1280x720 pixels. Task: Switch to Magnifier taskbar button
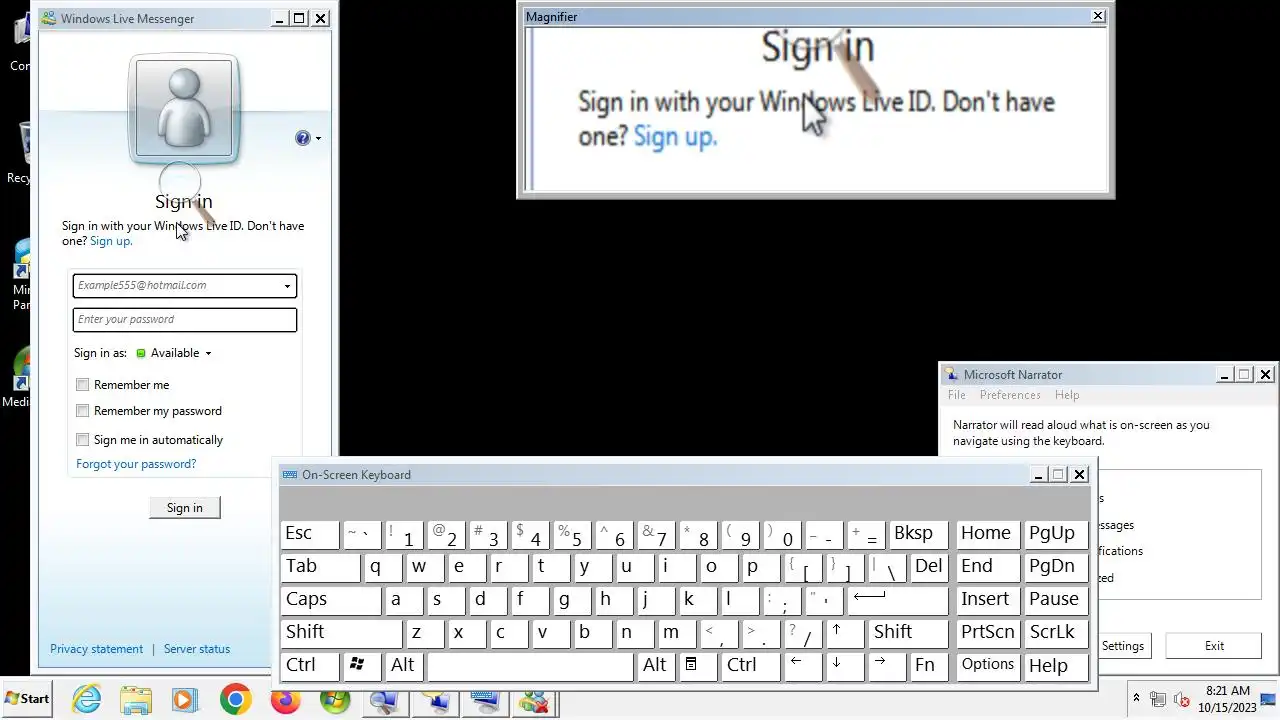point(384,700)
